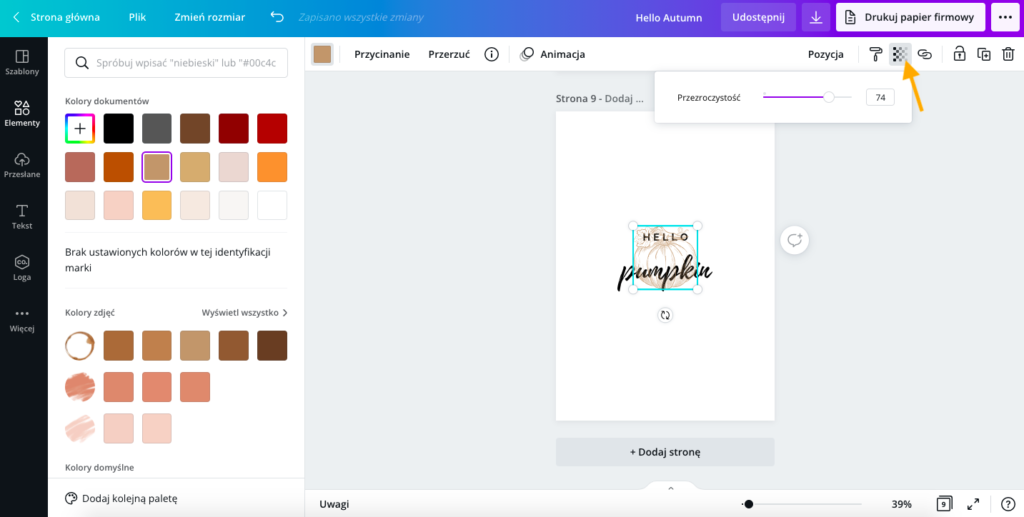Add comment using speech bubble icon

pos(795,240)
